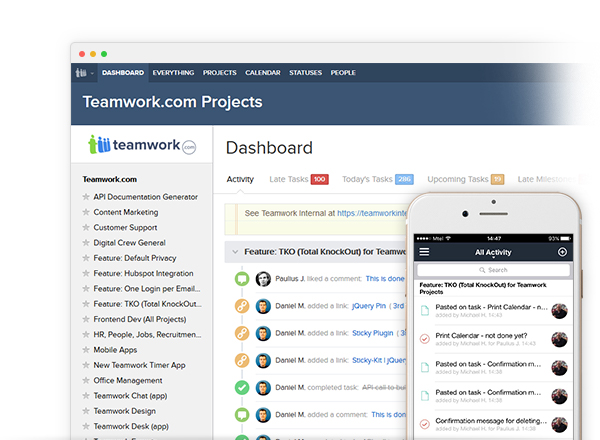
Task: Click the green comment icon beside Paulus J.
Action: pos(242,279)
